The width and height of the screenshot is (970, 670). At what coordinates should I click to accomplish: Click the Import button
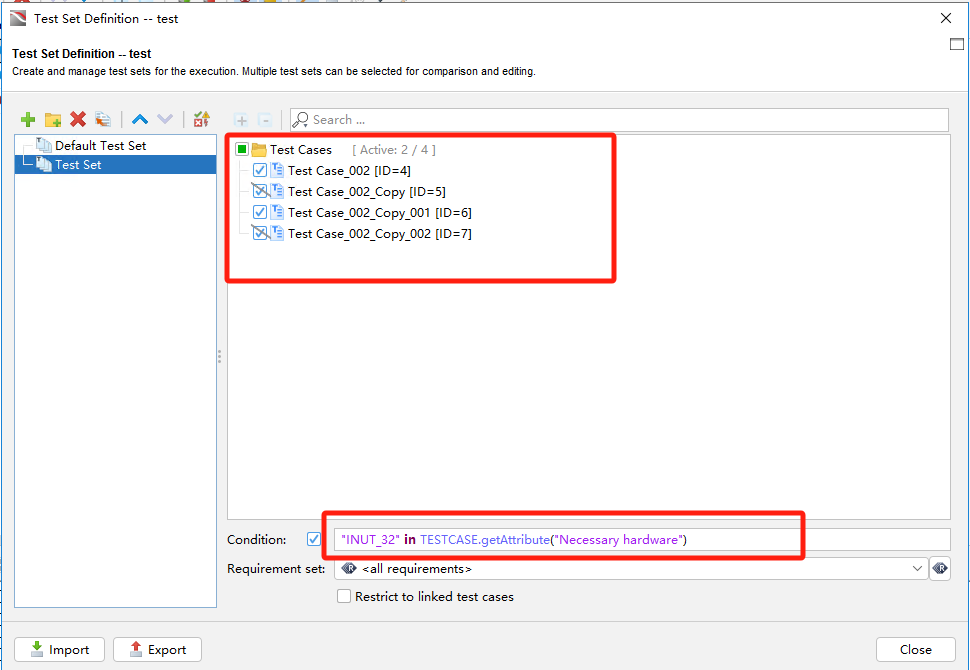pos(59,650)
